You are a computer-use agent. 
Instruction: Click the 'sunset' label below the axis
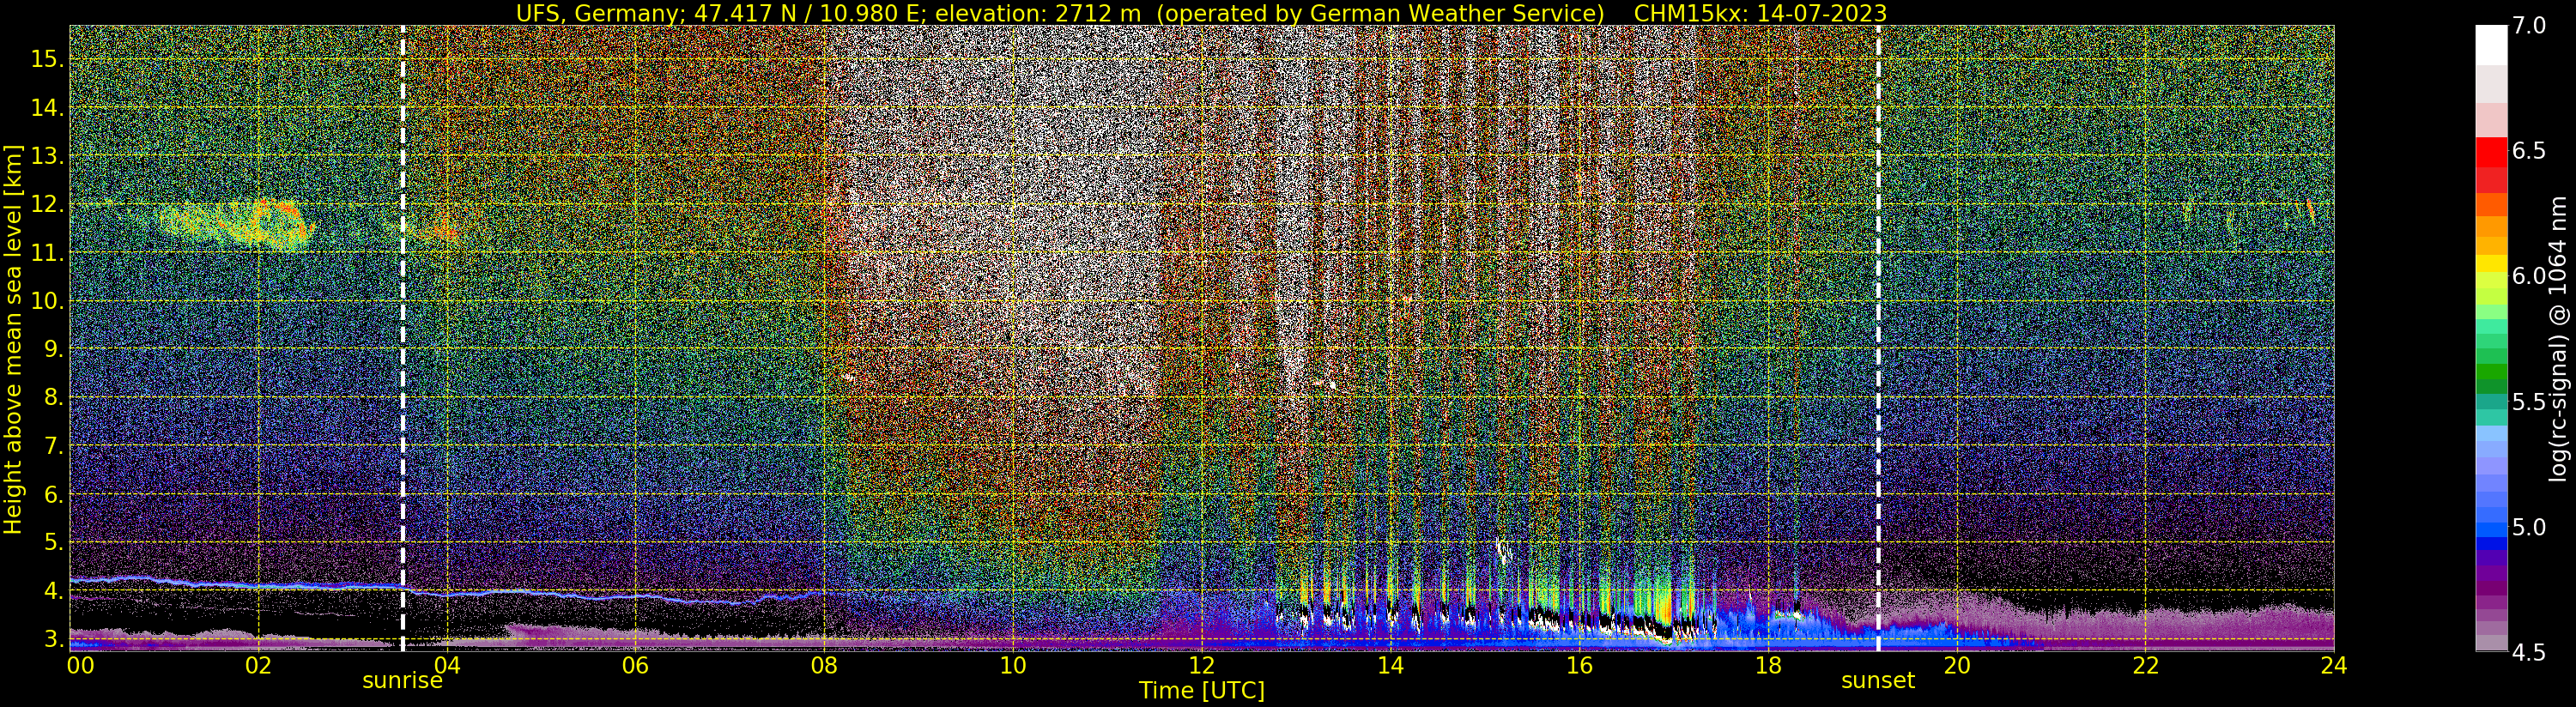(1878, 681)
